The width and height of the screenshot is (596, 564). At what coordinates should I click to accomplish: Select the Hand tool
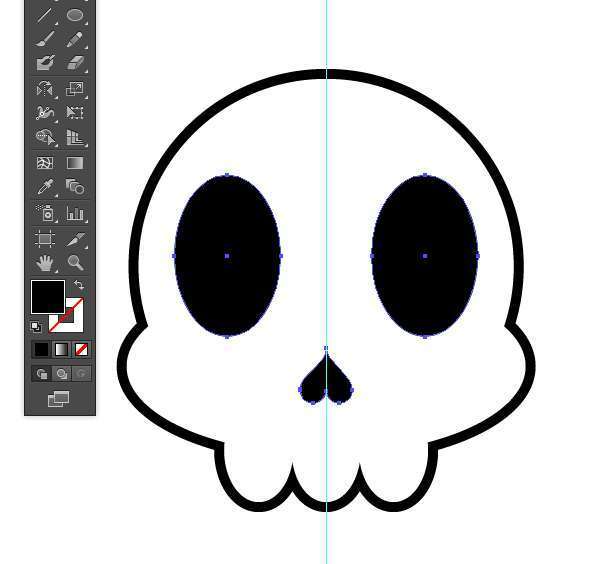[45, 263]
